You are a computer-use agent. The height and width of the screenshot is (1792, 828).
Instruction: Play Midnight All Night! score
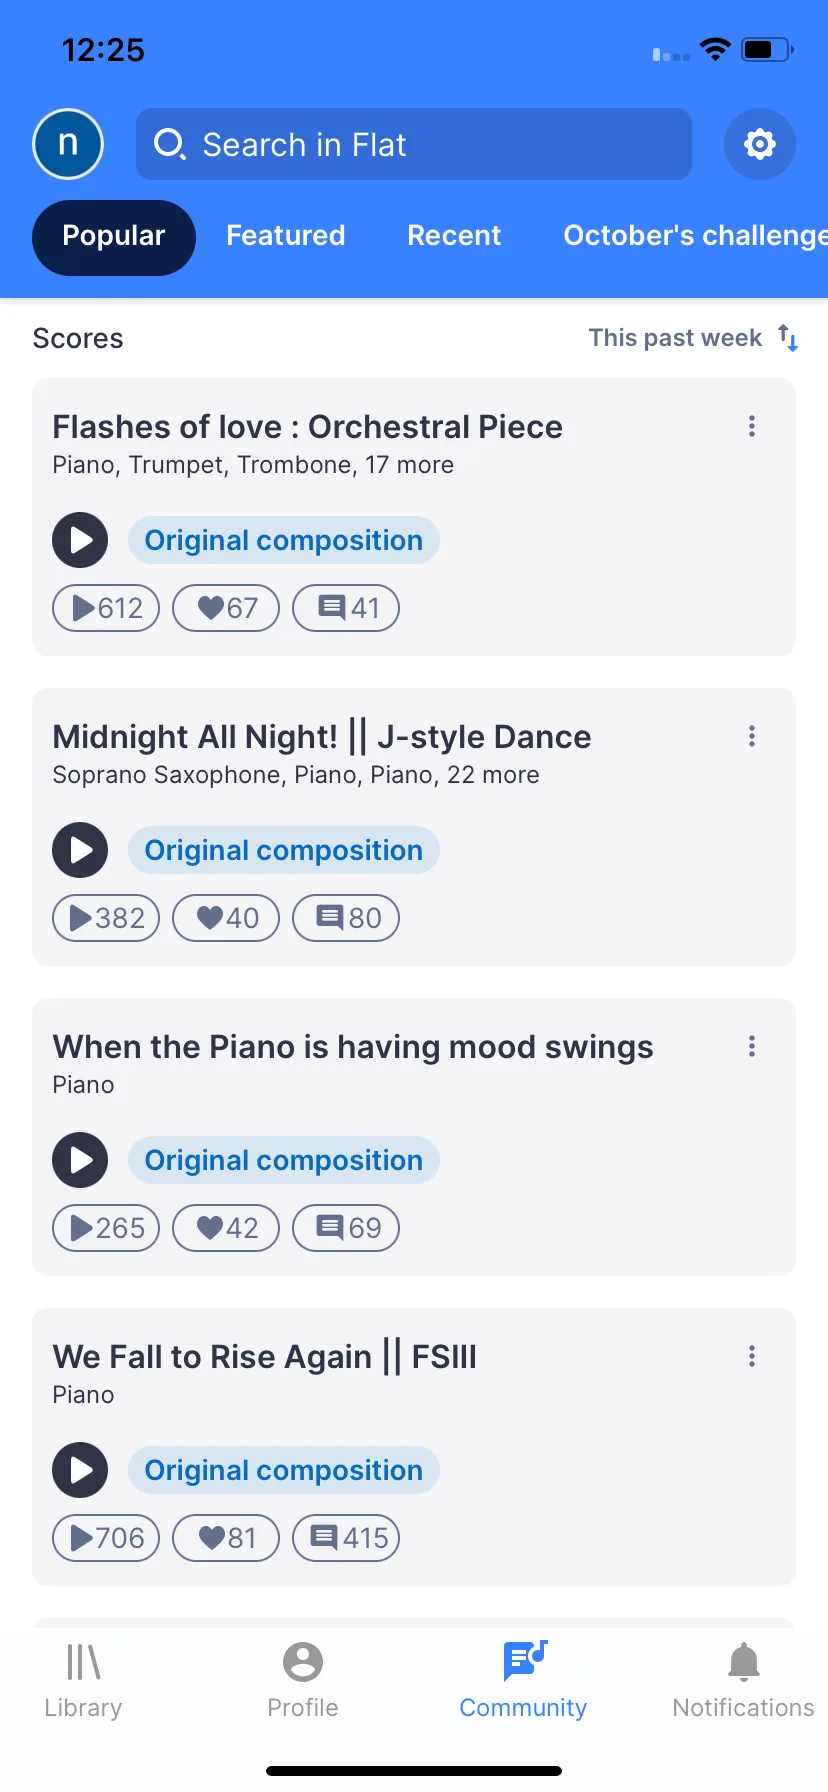pyautogui.click(x=80, y=850)
